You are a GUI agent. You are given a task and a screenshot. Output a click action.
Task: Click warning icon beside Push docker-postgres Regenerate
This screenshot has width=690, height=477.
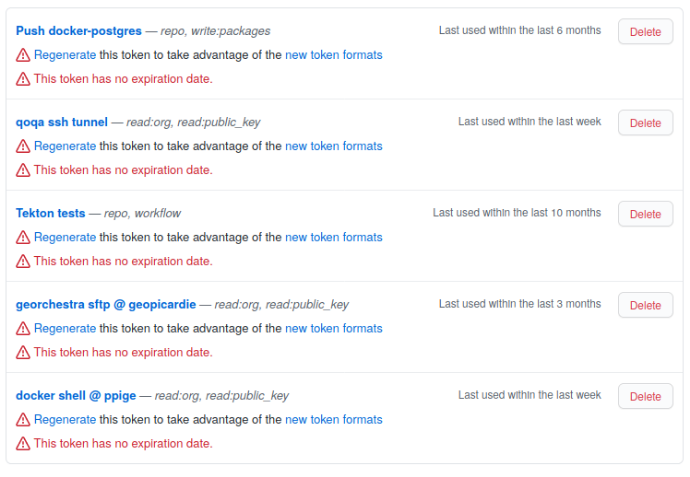(23, 55)
